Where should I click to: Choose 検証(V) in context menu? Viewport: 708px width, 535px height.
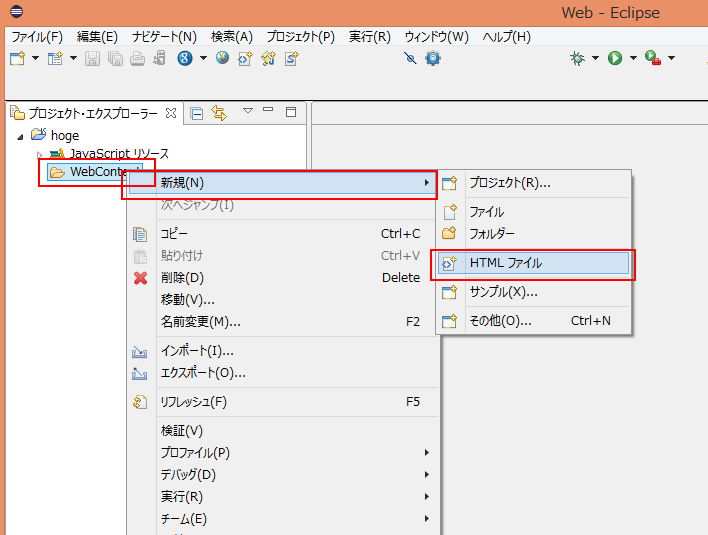(282, 431)
